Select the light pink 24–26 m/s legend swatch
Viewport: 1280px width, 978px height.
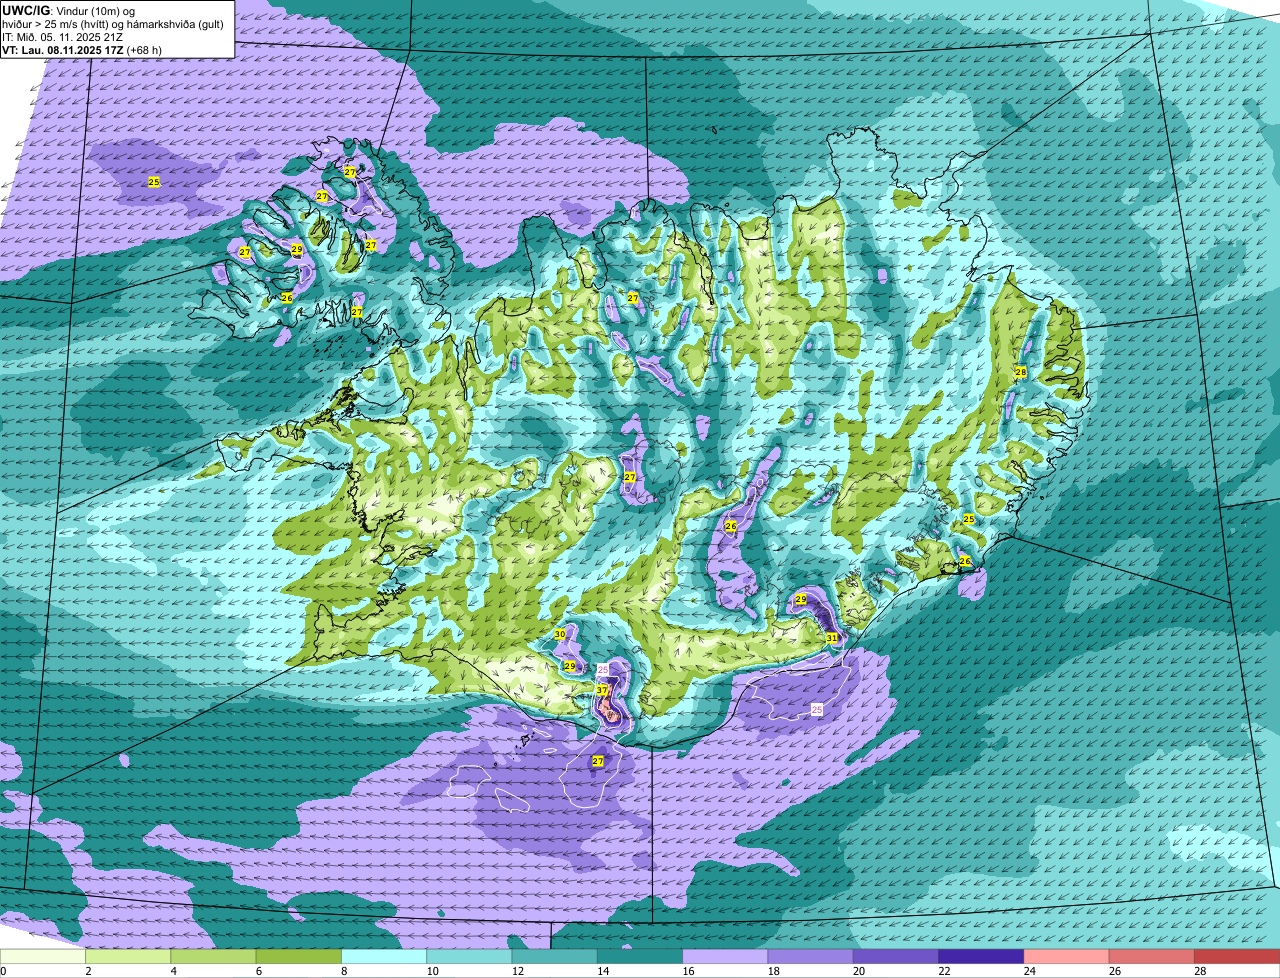click(1066, 957)
